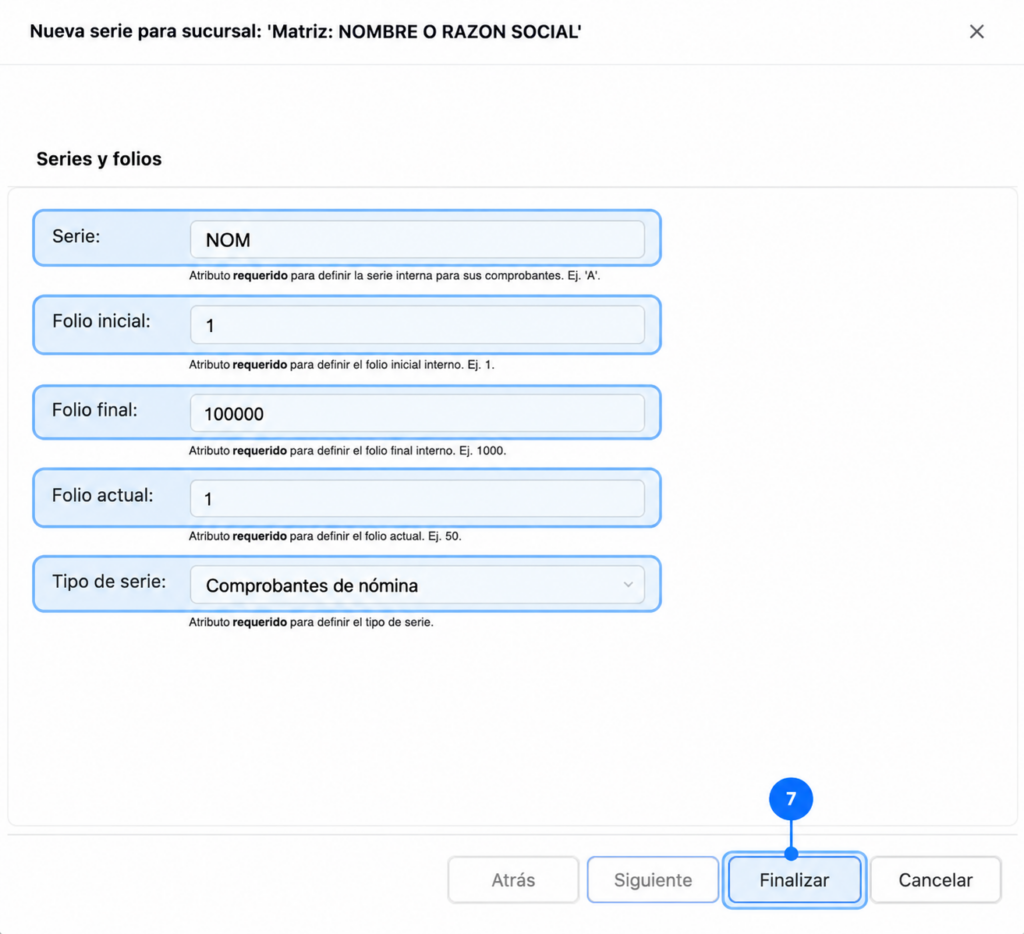The image size is (1024, 934).
Task: Click the hint text mentioning Ej. 'A'
Action: coord(394,276)
